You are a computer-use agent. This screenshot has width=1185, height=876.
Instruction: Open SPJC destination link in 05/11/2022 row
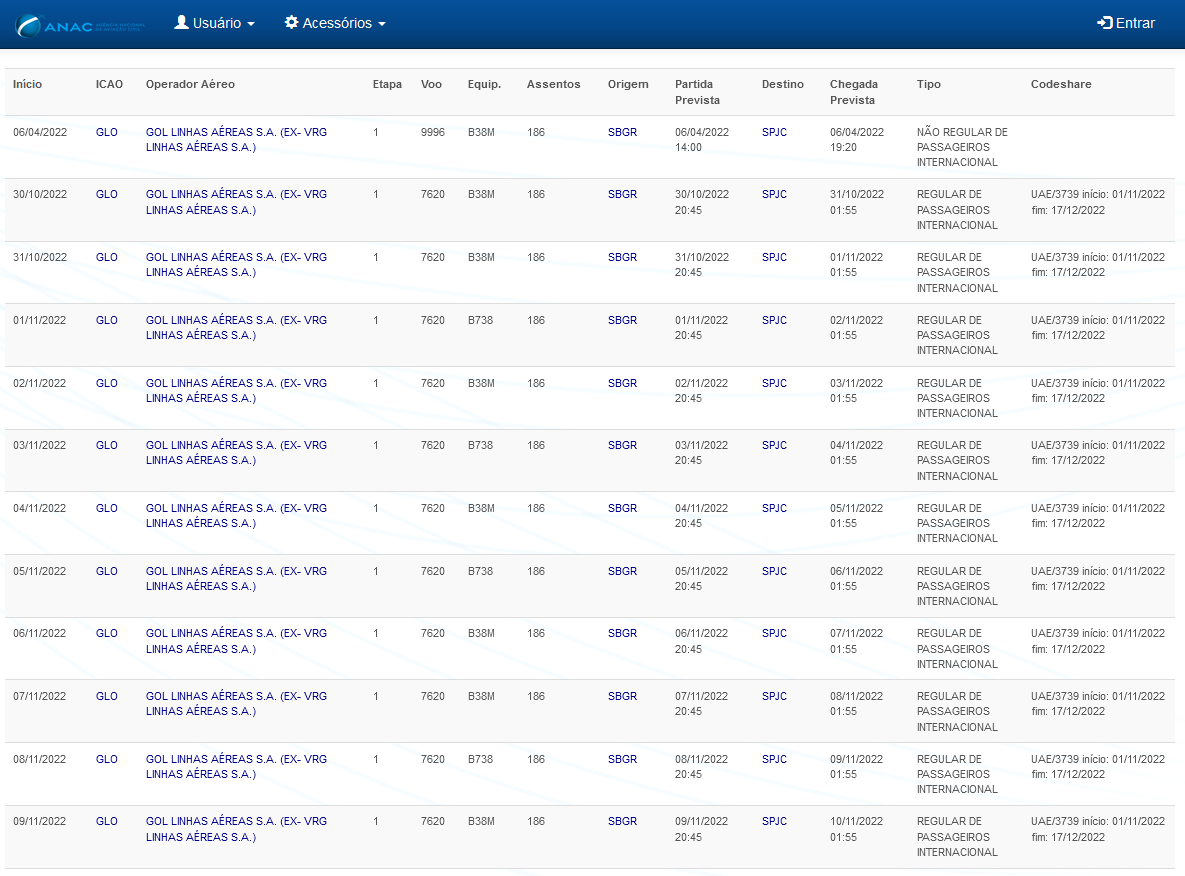(x=775, y=571)
